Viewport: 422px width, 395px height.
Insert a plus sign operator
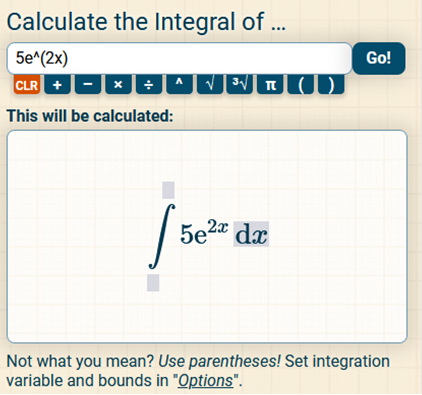pyautogui.click(x=57, y=85)
